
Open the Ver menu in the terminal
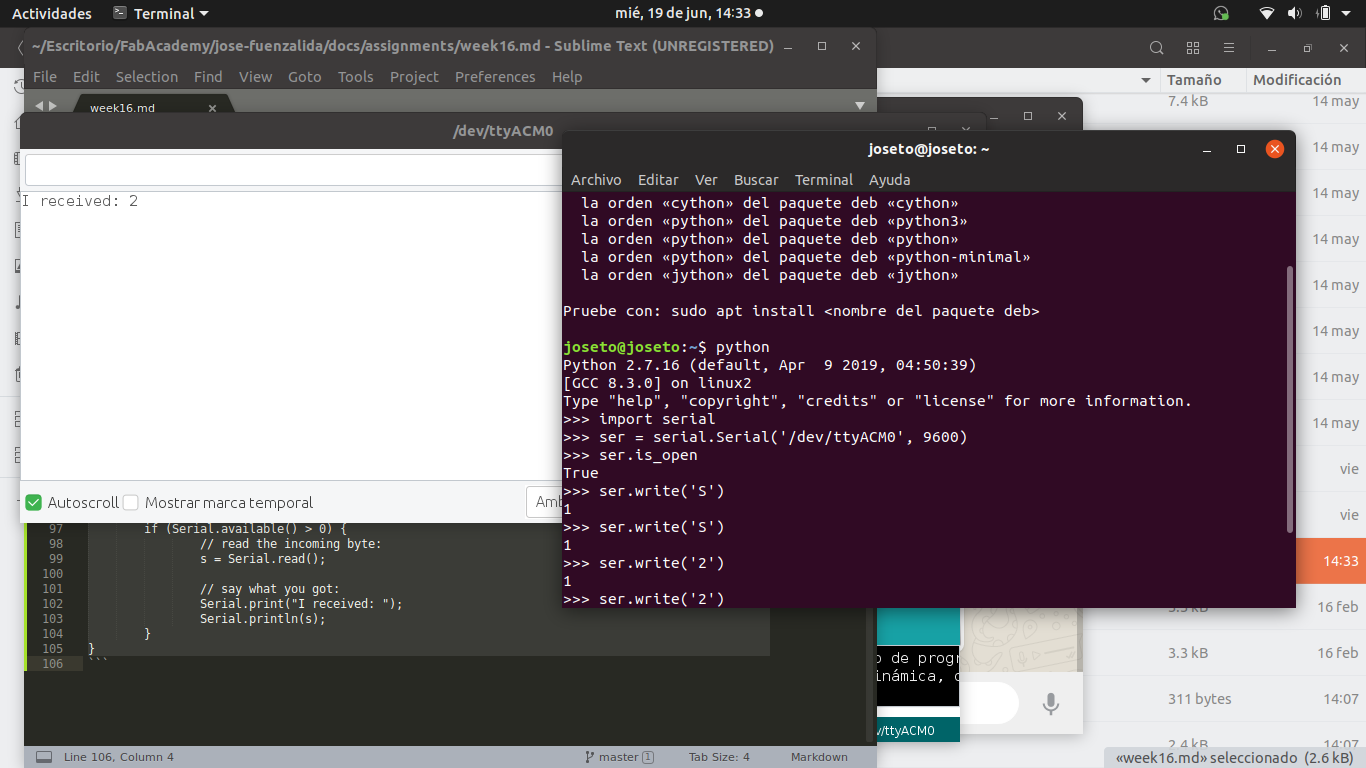pos(706,180)
